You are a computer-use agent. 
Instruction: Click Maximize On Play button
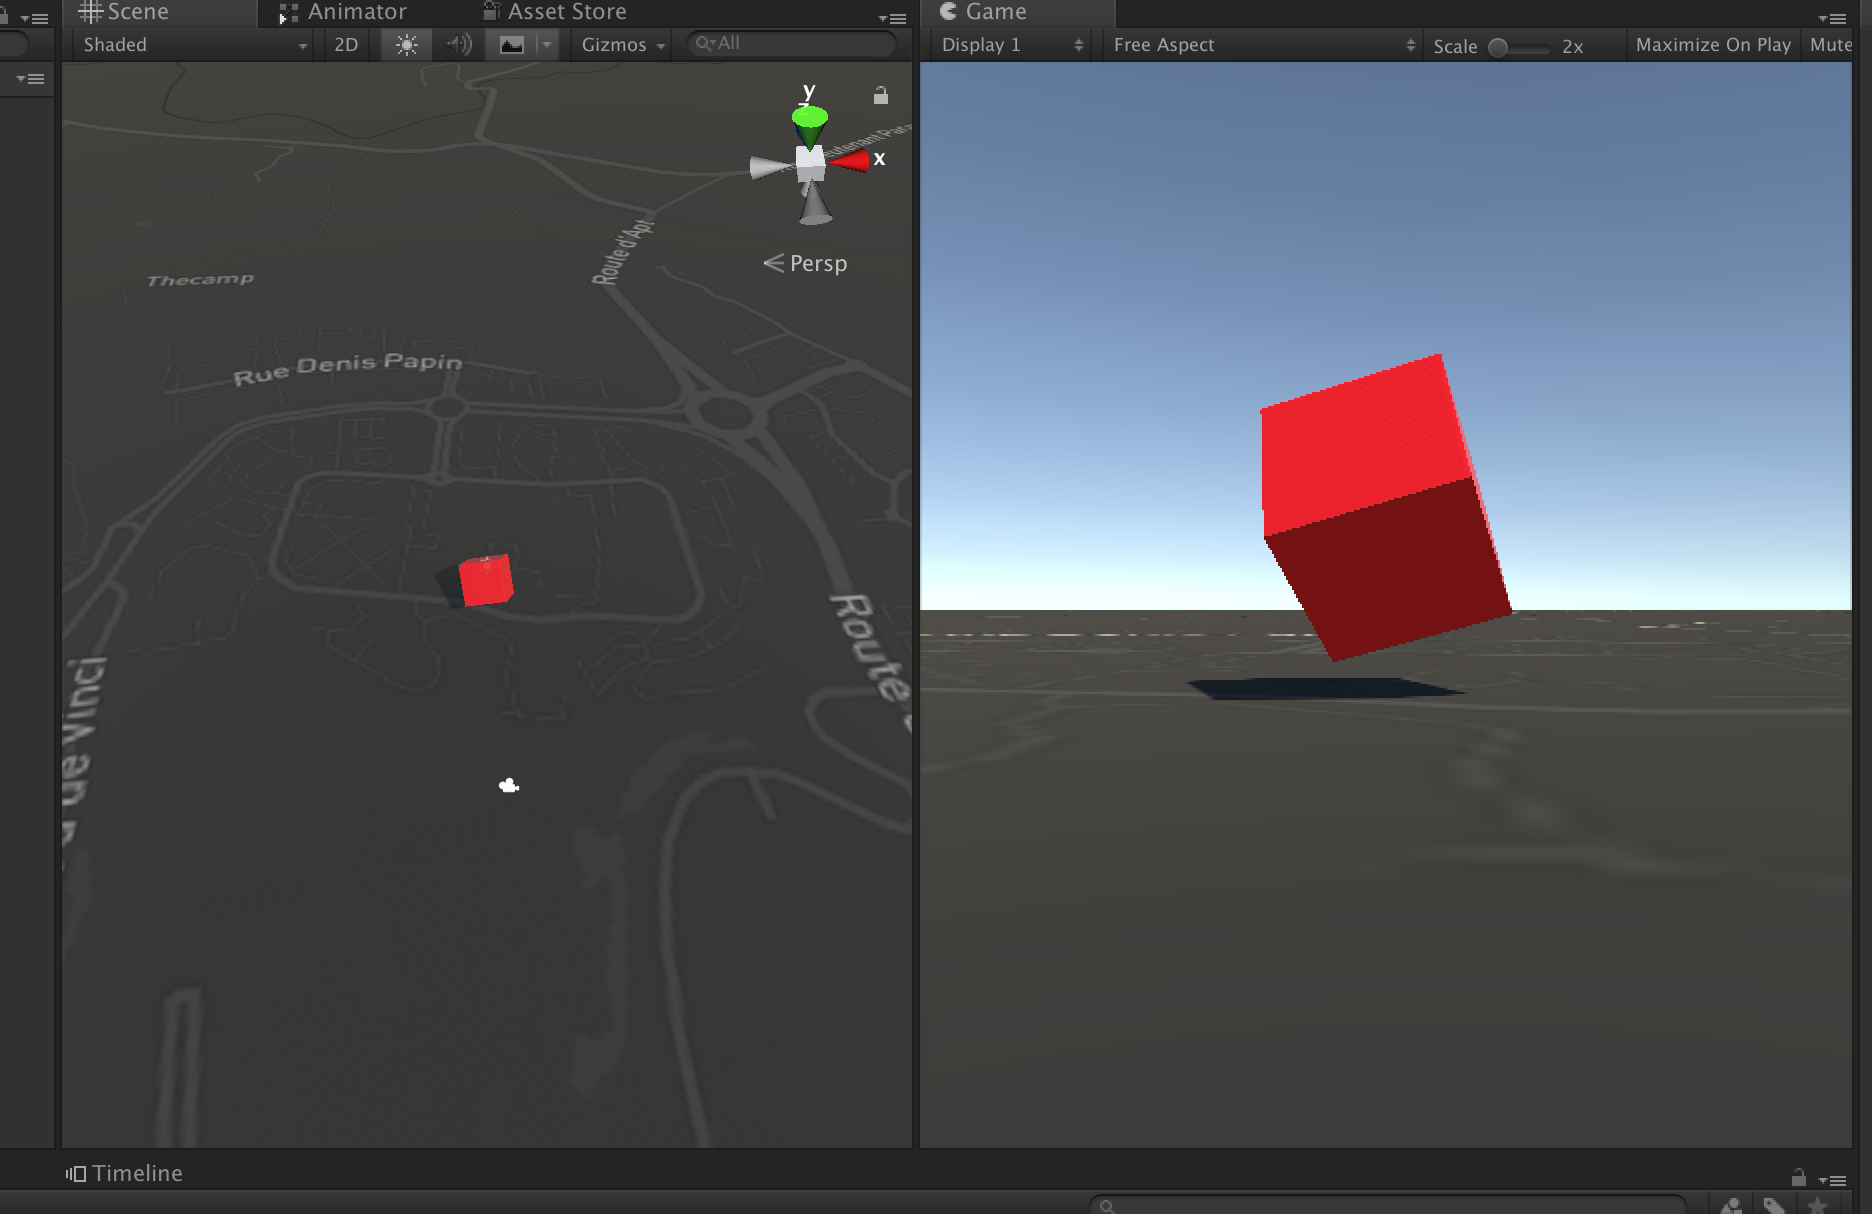[x=1713, y=45]
